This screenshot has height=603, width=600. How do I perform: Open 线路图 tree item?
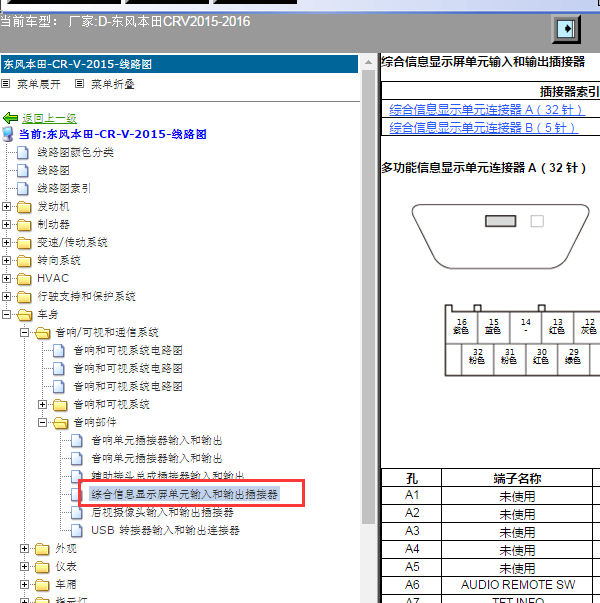(x=53, y=170)
